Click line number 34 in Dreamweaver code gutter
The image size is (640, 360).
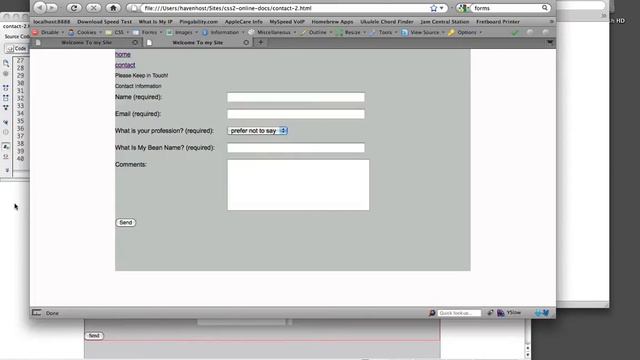coord(20,113)
